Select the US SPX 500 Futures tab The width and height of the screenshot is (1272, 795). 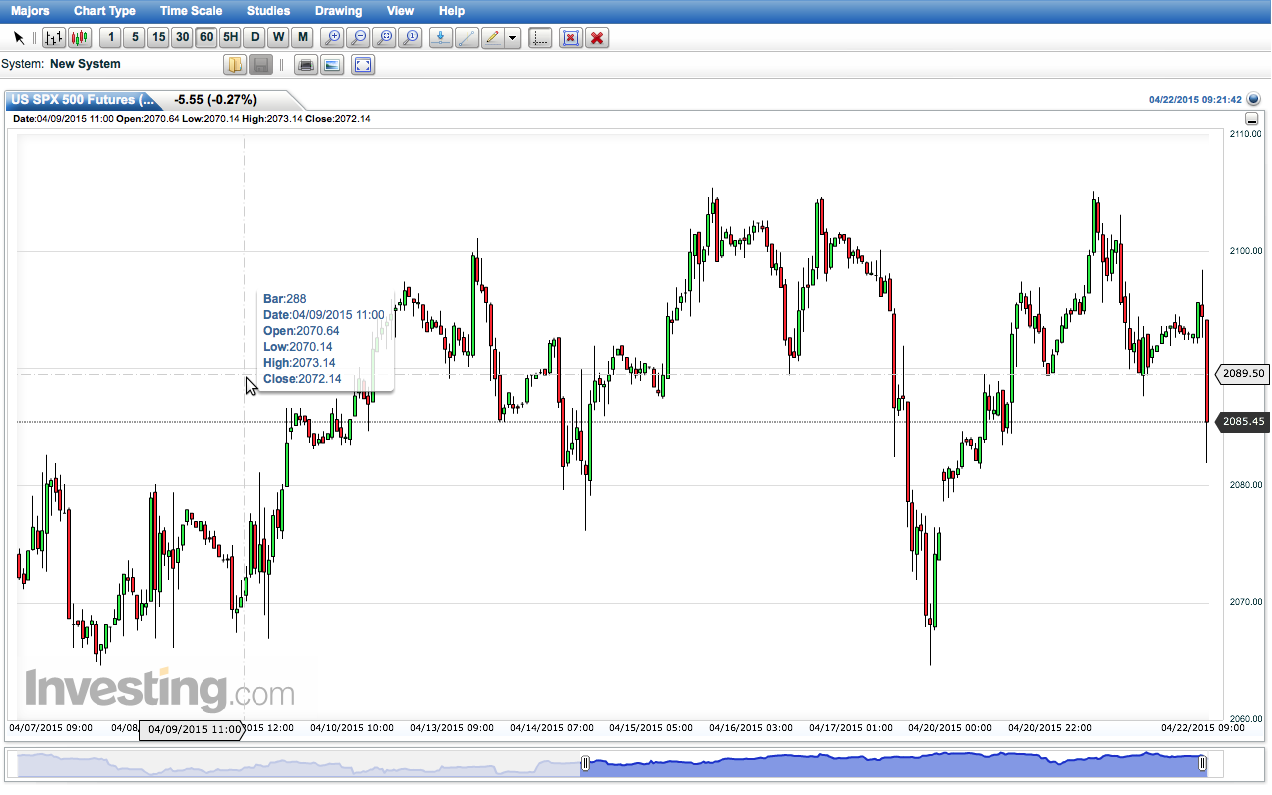[83, 100]
